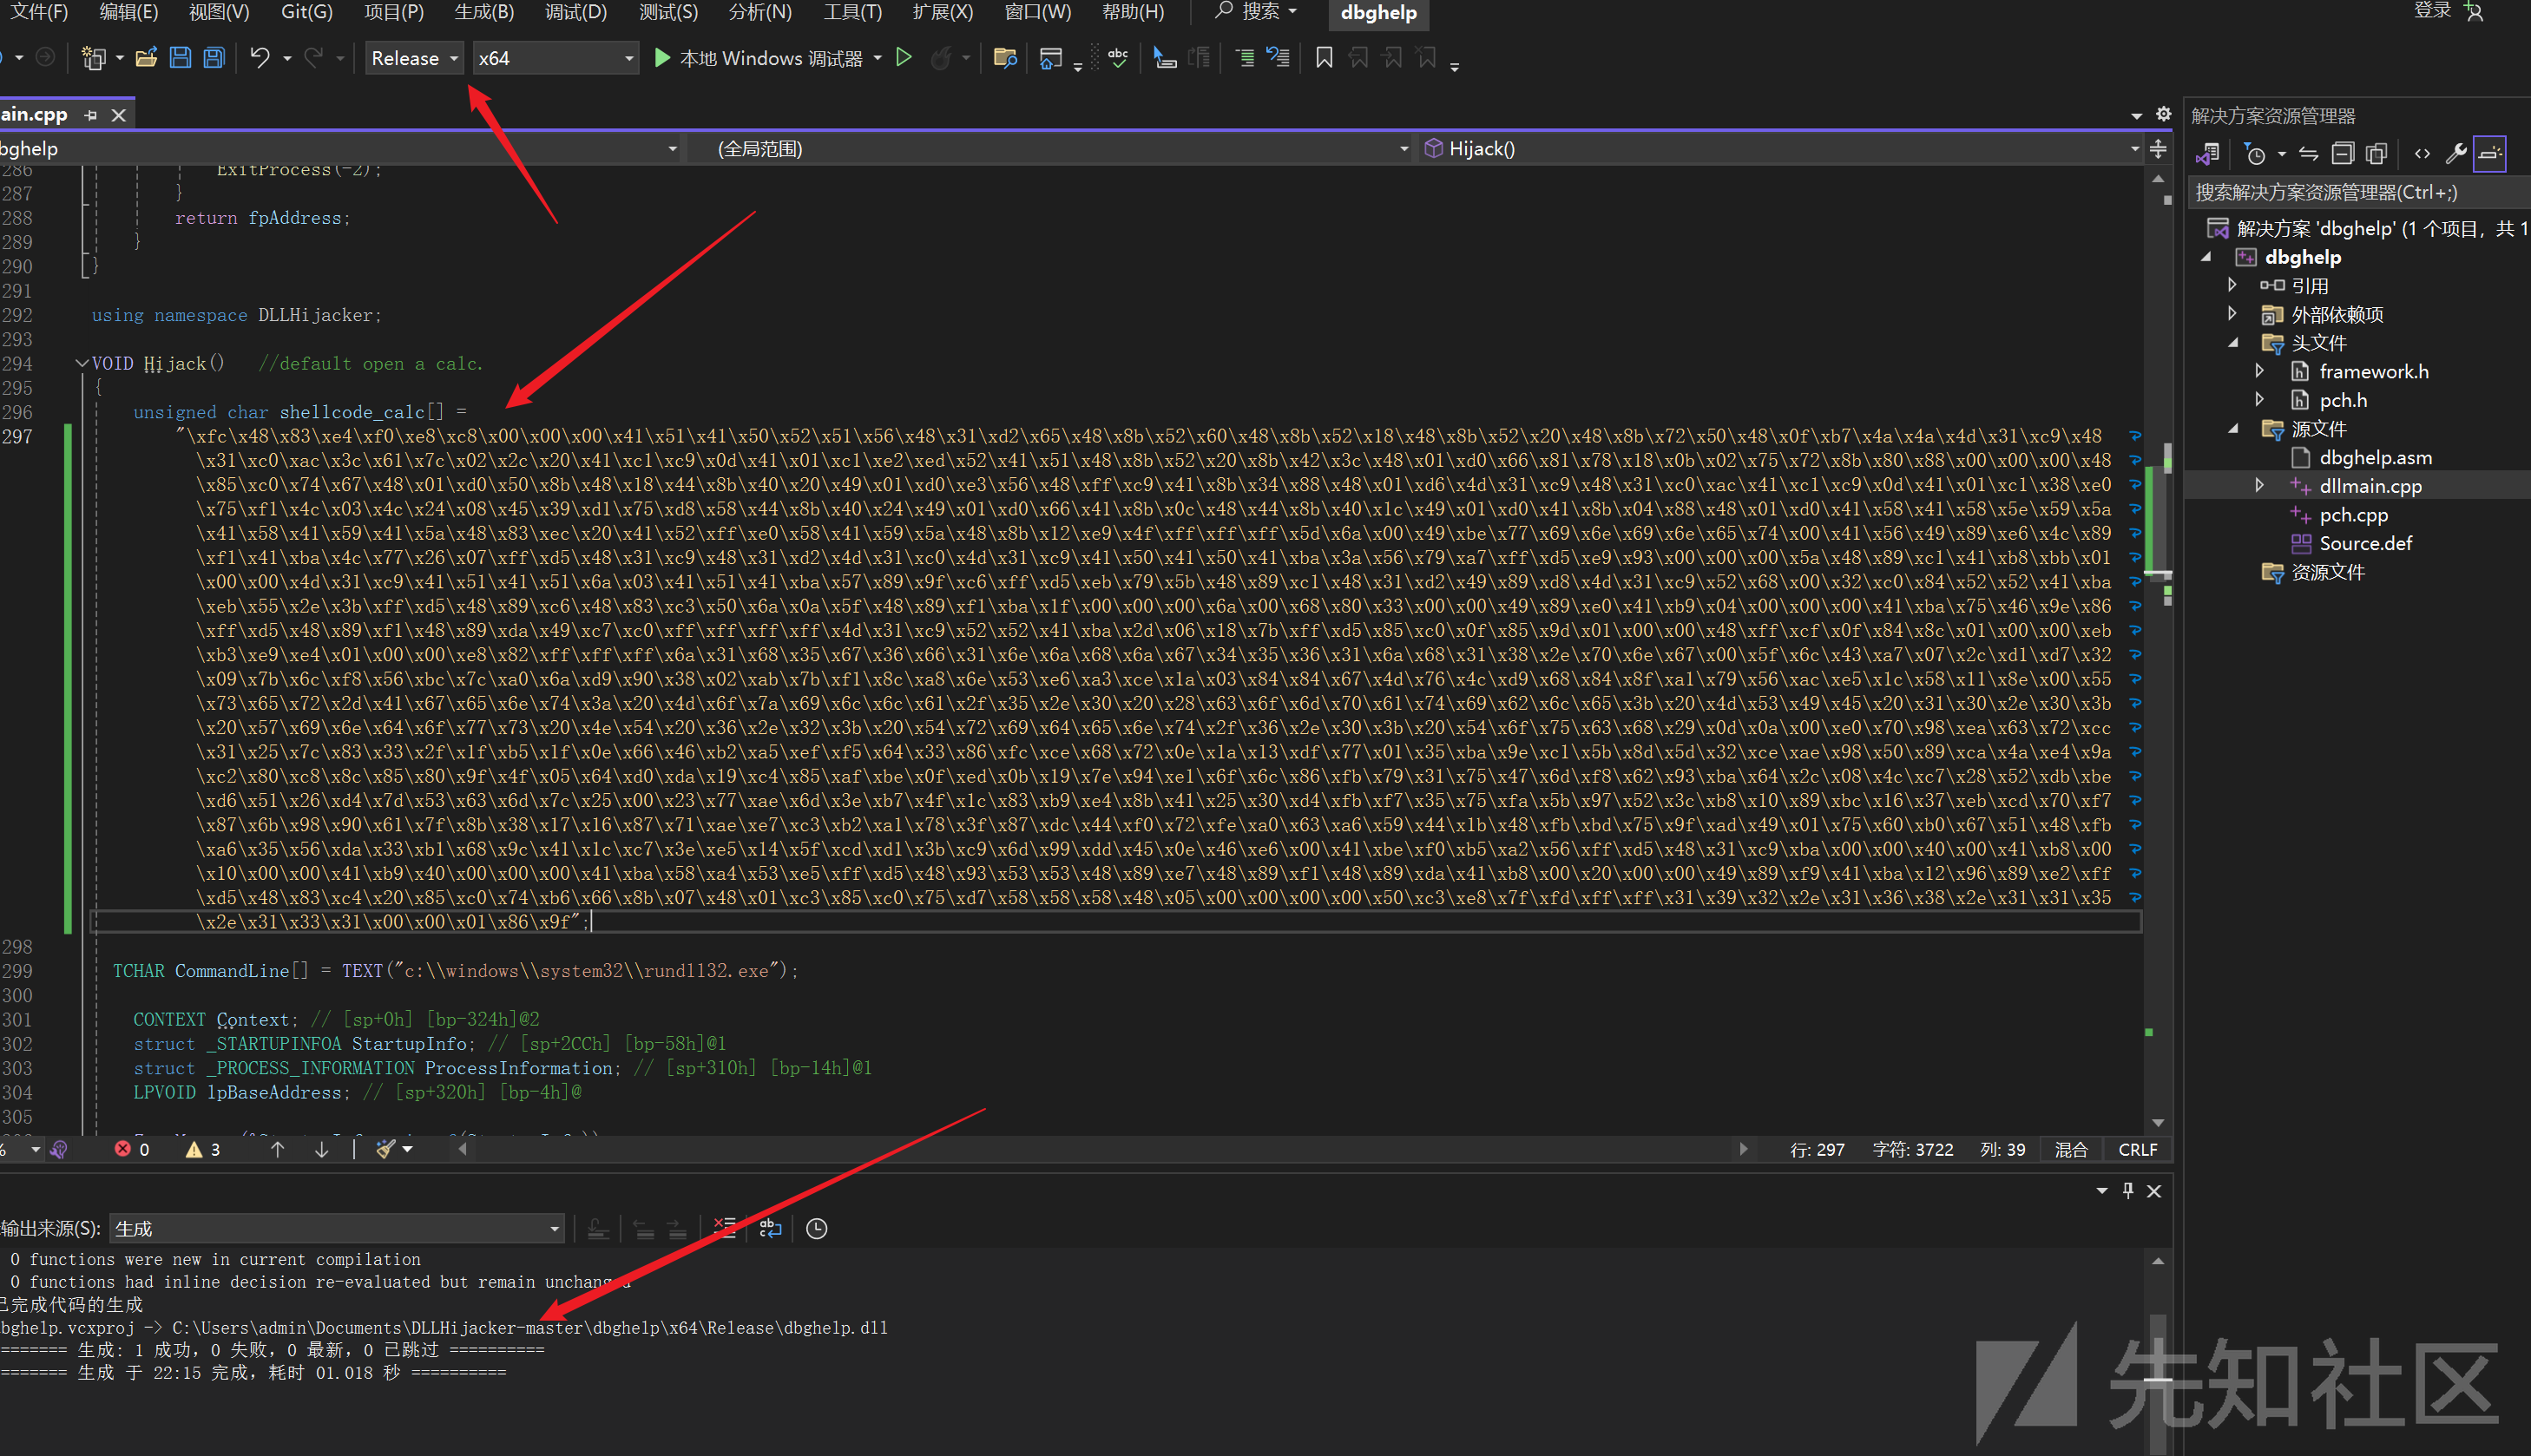Click the browser/window home toolbar icon

[1050, 58]
